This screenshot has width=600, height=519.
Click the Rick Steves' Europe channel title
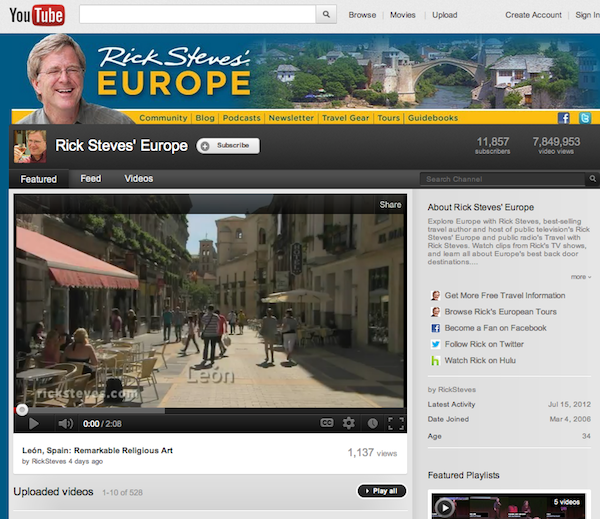(x=121, y=146)
